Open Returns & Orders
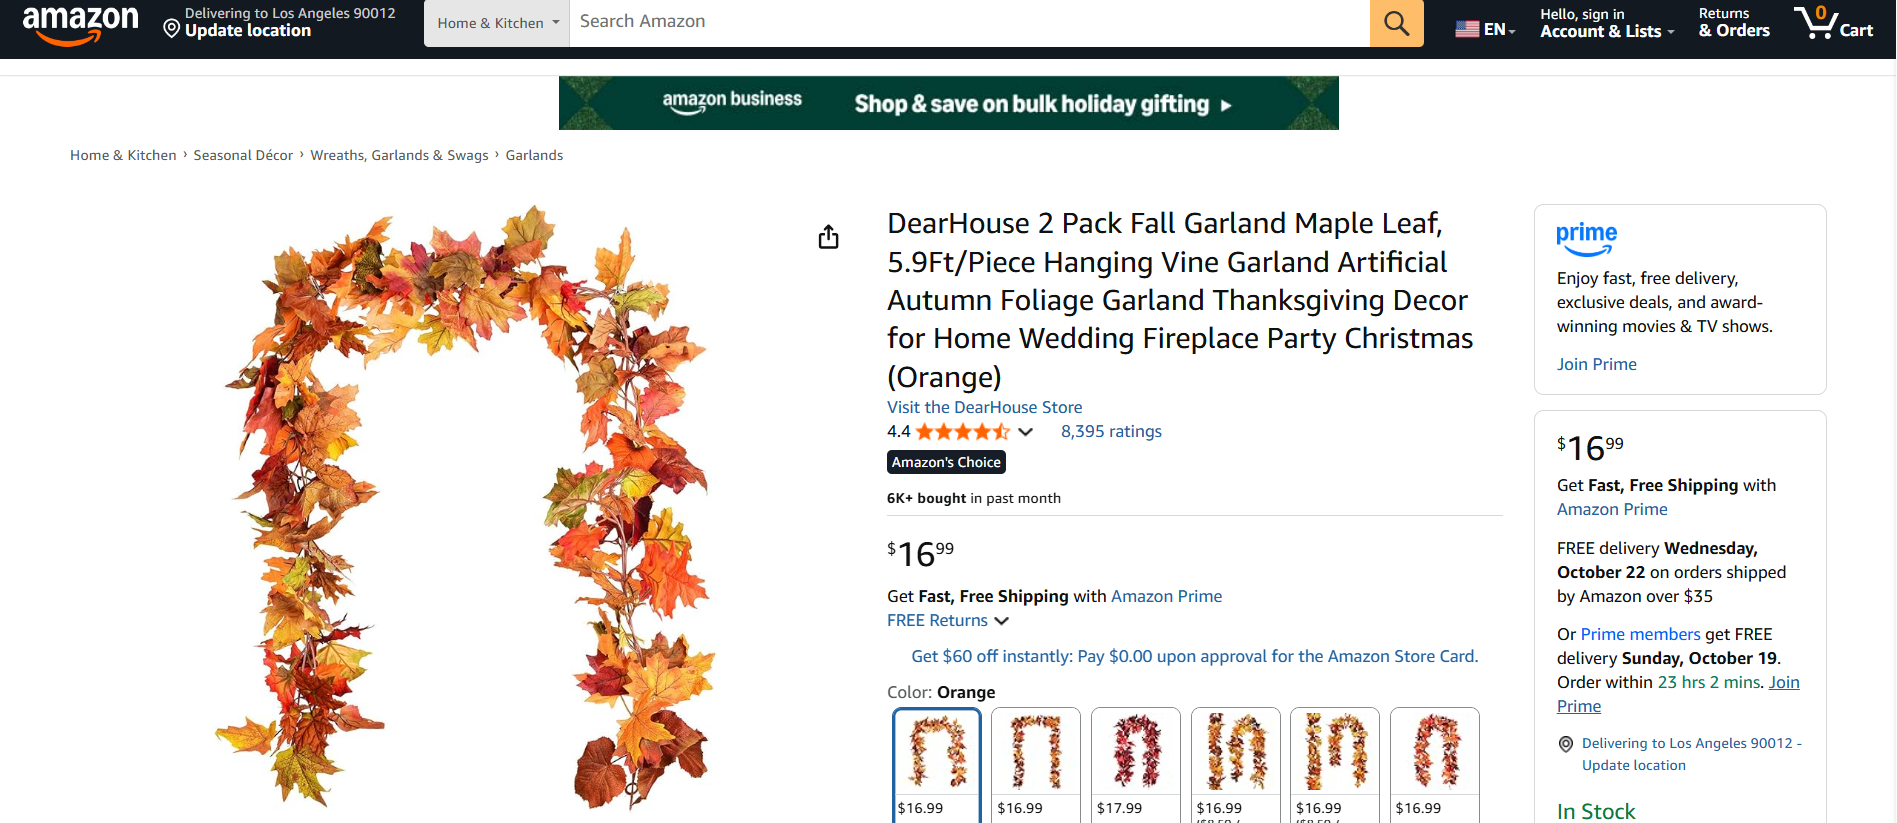This screenshot has width=1897, height=823. click(x=1733, y=23)
